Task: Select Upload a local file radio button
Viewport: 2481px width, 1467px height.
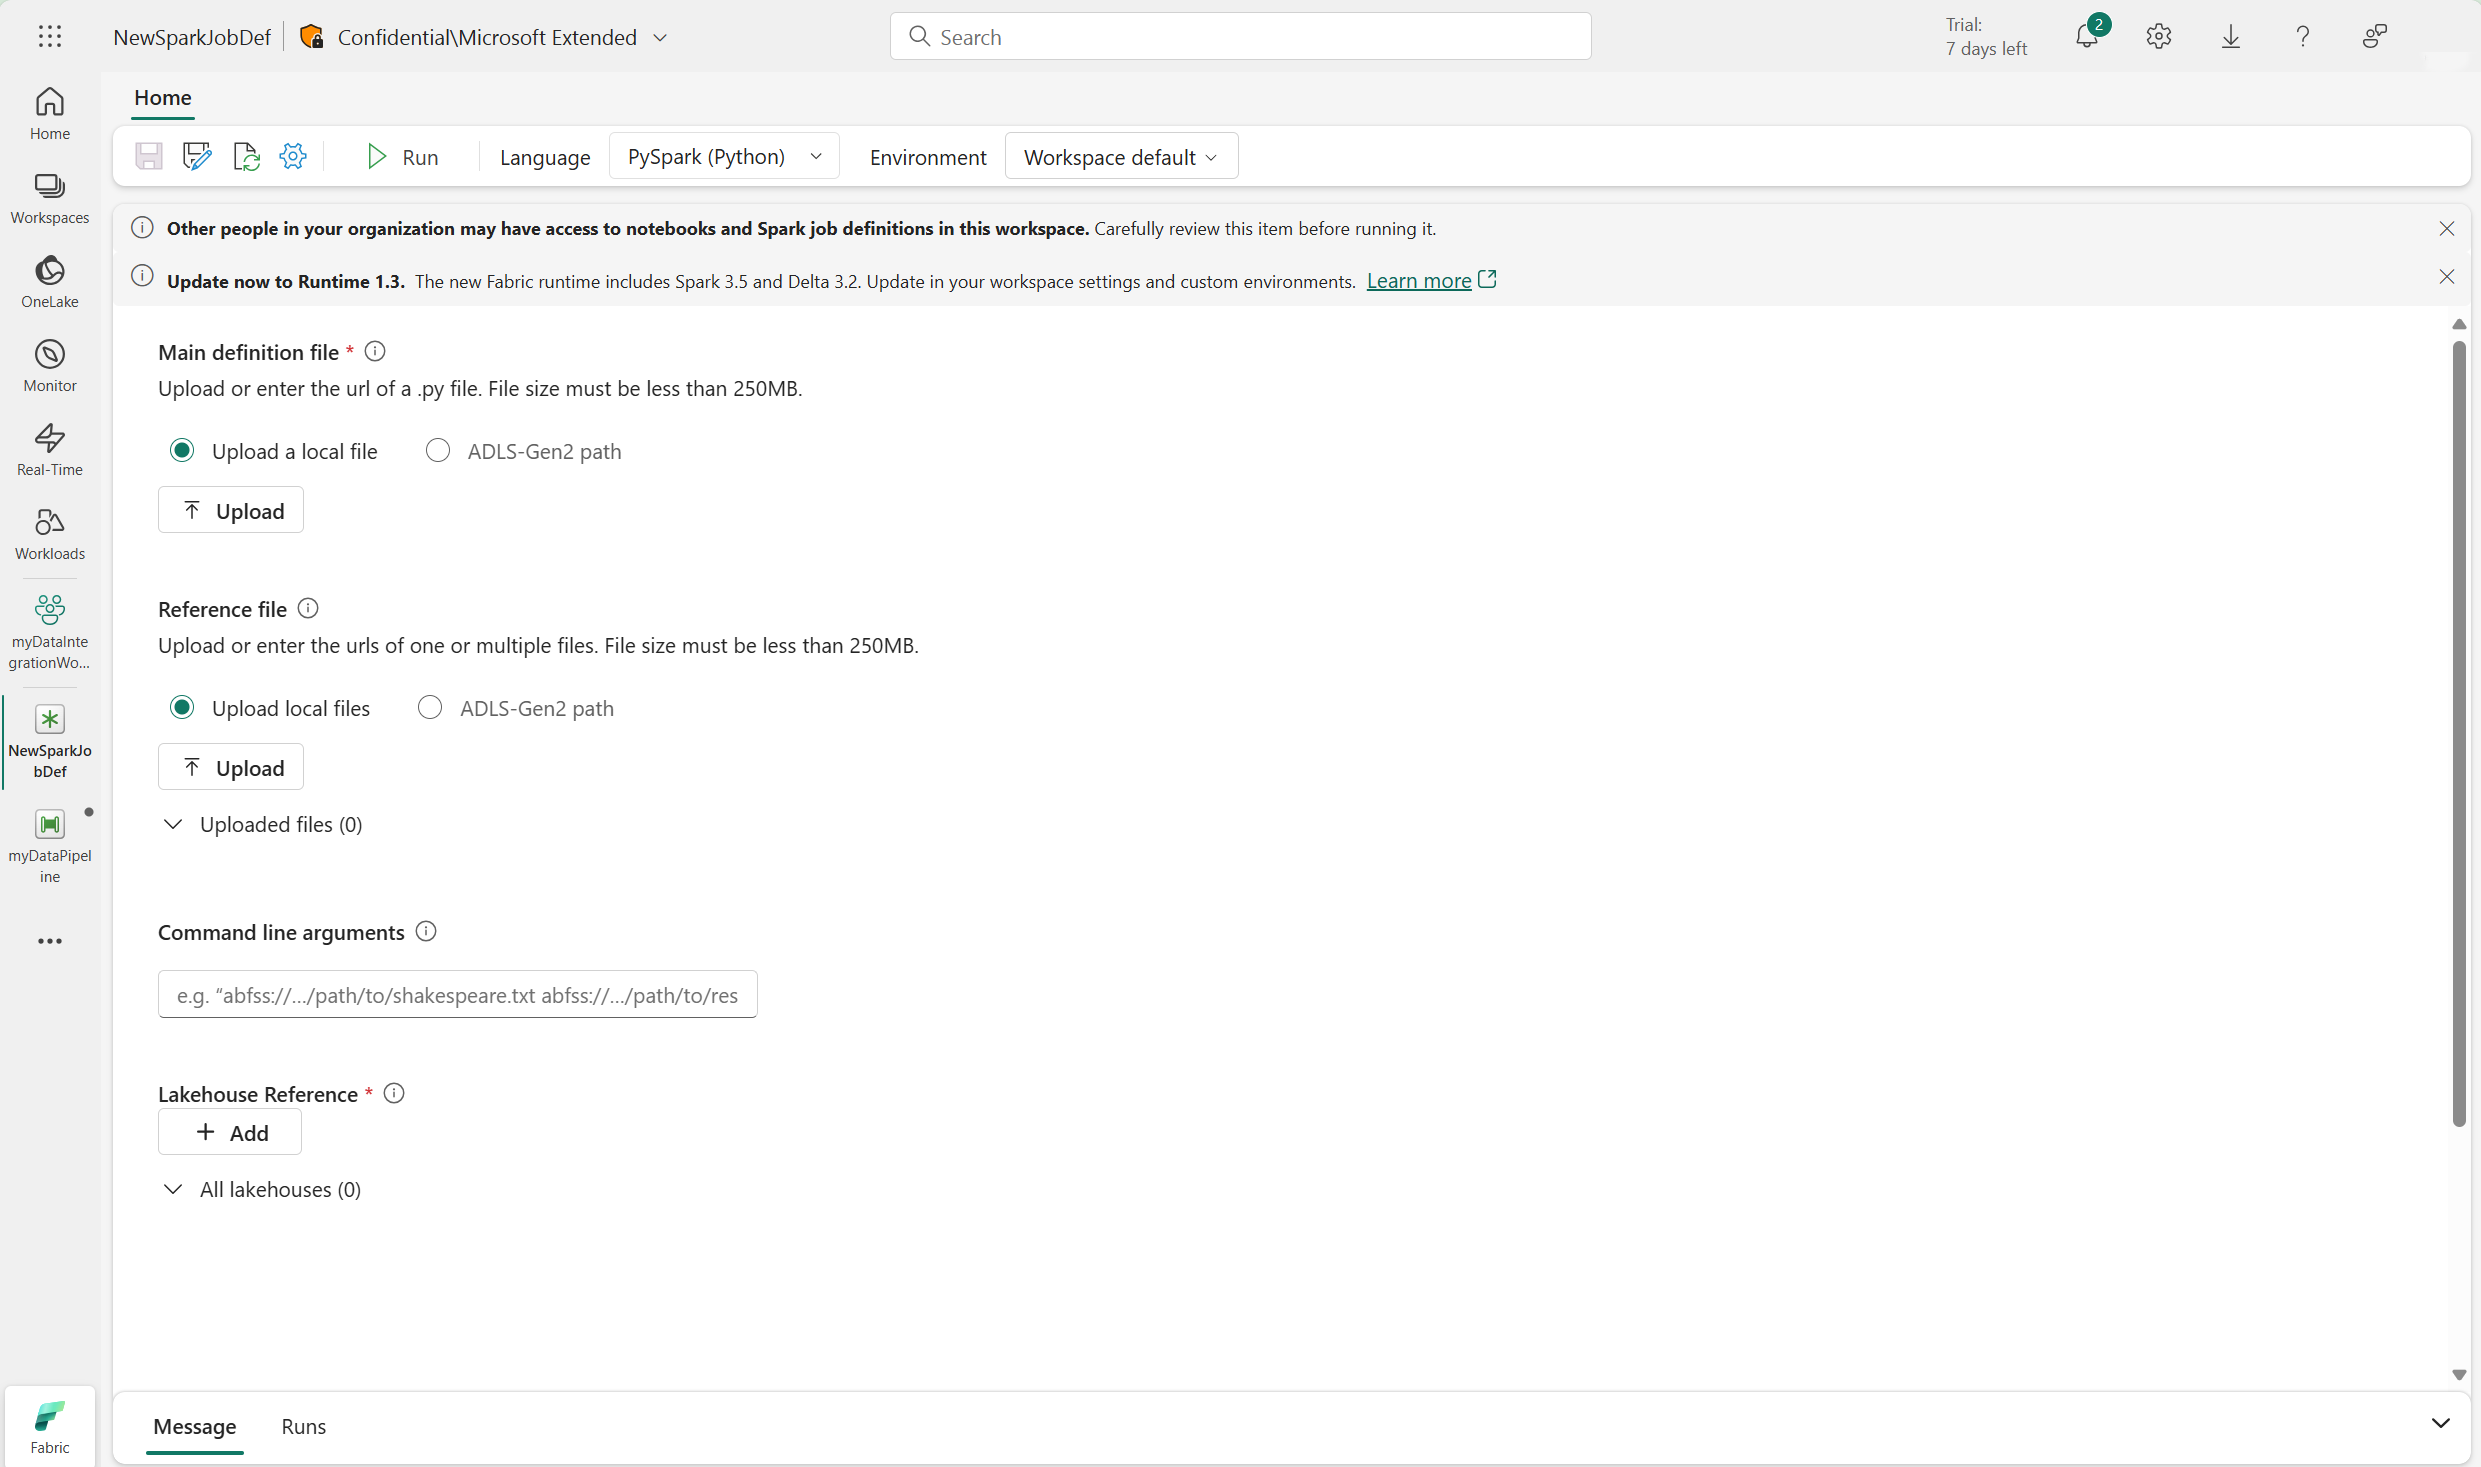Action: [182, 451]
